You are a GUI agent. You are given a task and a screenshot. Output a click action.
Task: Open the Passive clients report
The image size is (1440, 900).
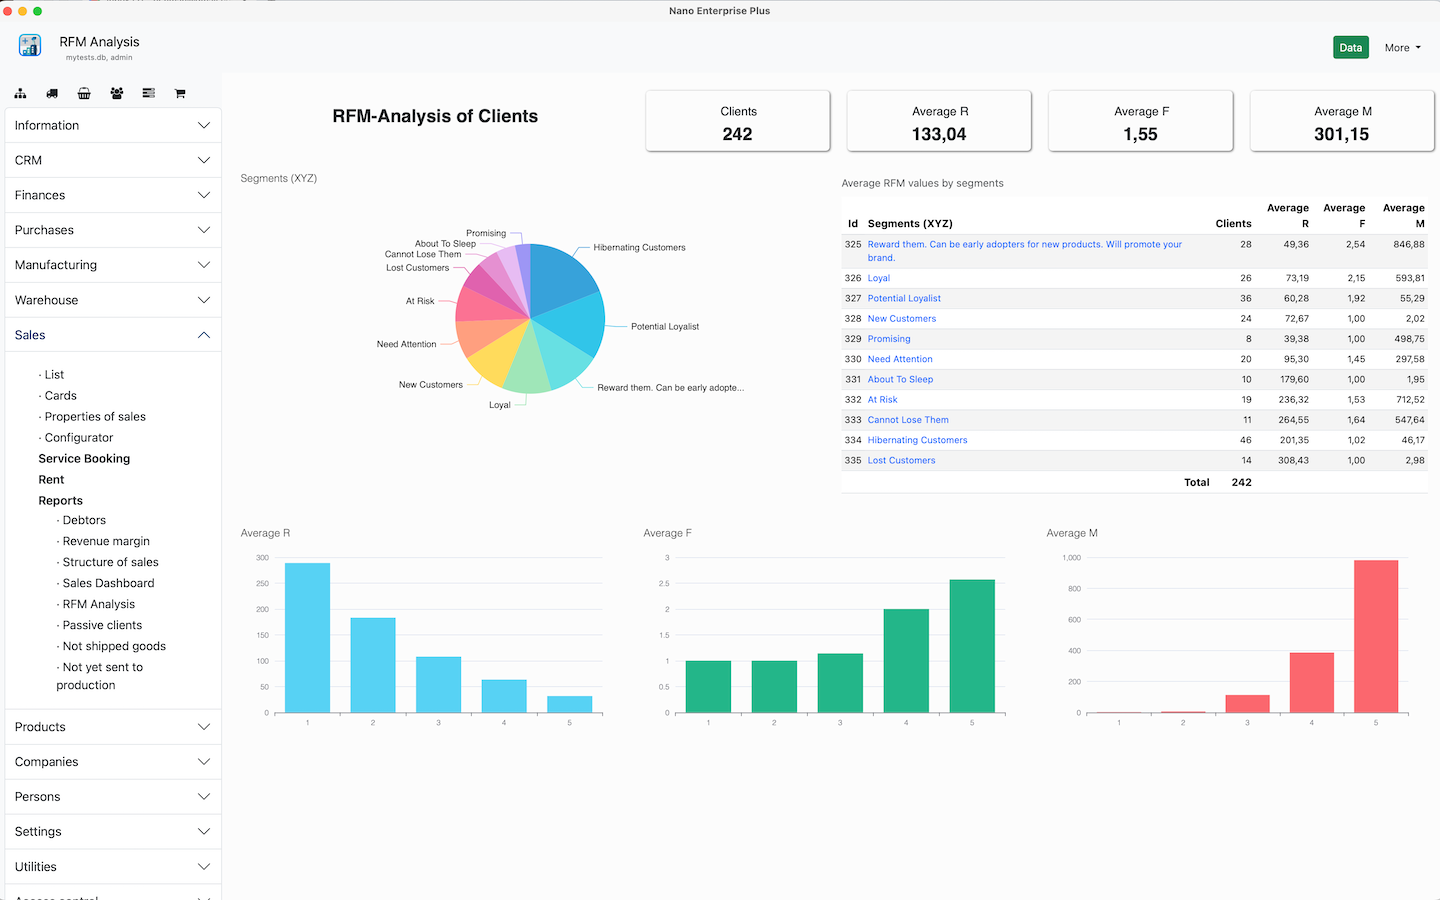click(x=102, y=625)
